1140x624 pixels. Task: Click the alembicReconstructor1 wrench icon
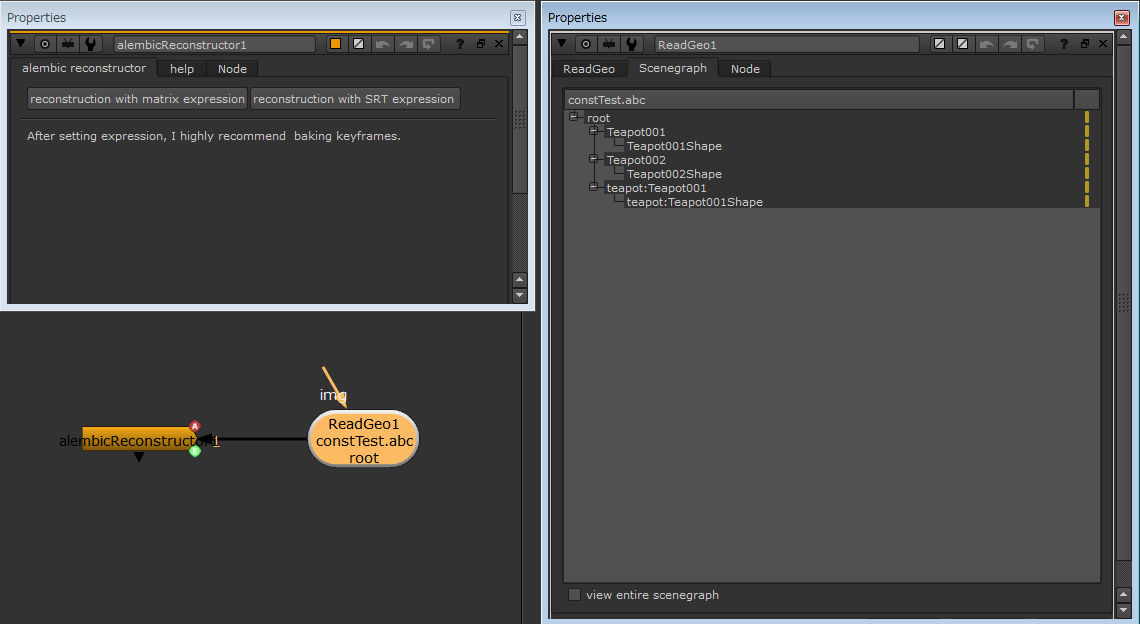click(x=91, y=44)
